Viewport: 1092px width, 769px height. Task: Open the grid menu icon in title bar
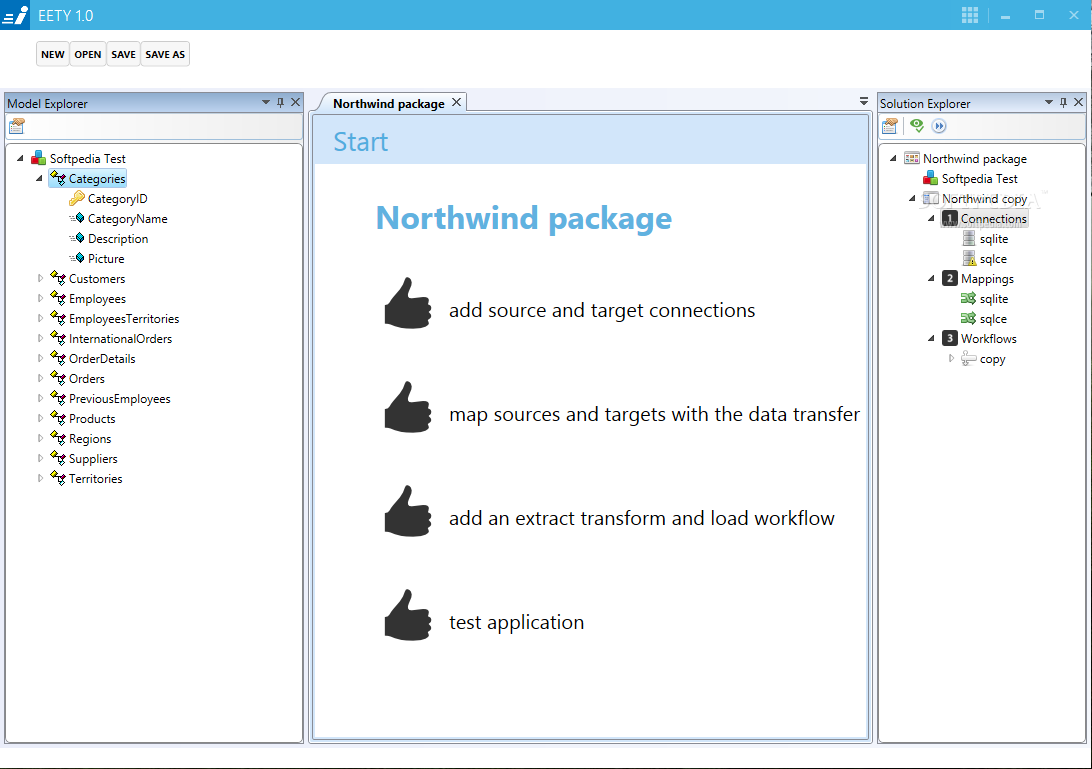point(969,15)
